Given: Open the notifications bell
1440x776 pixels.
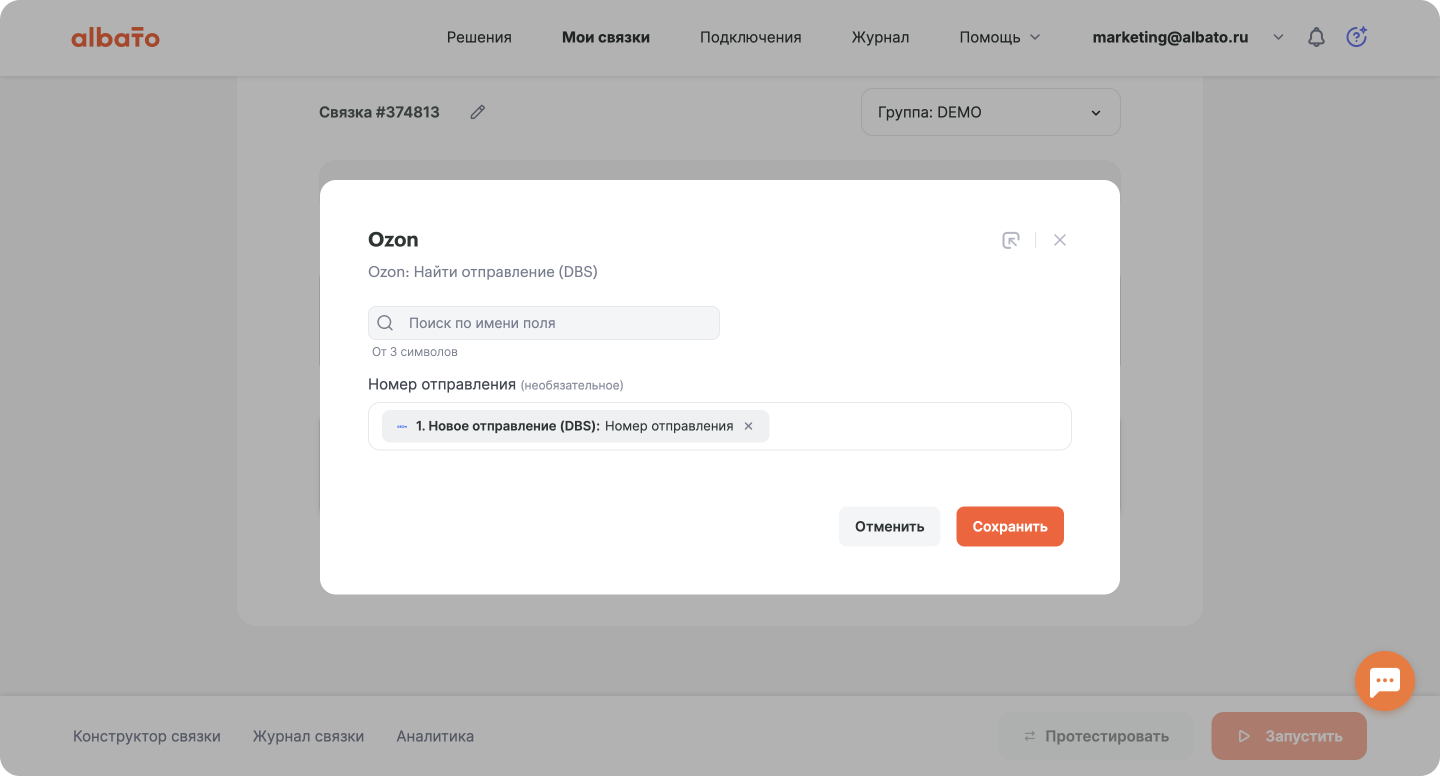Looking at the screenshot, I should (x=1317, y=37).
